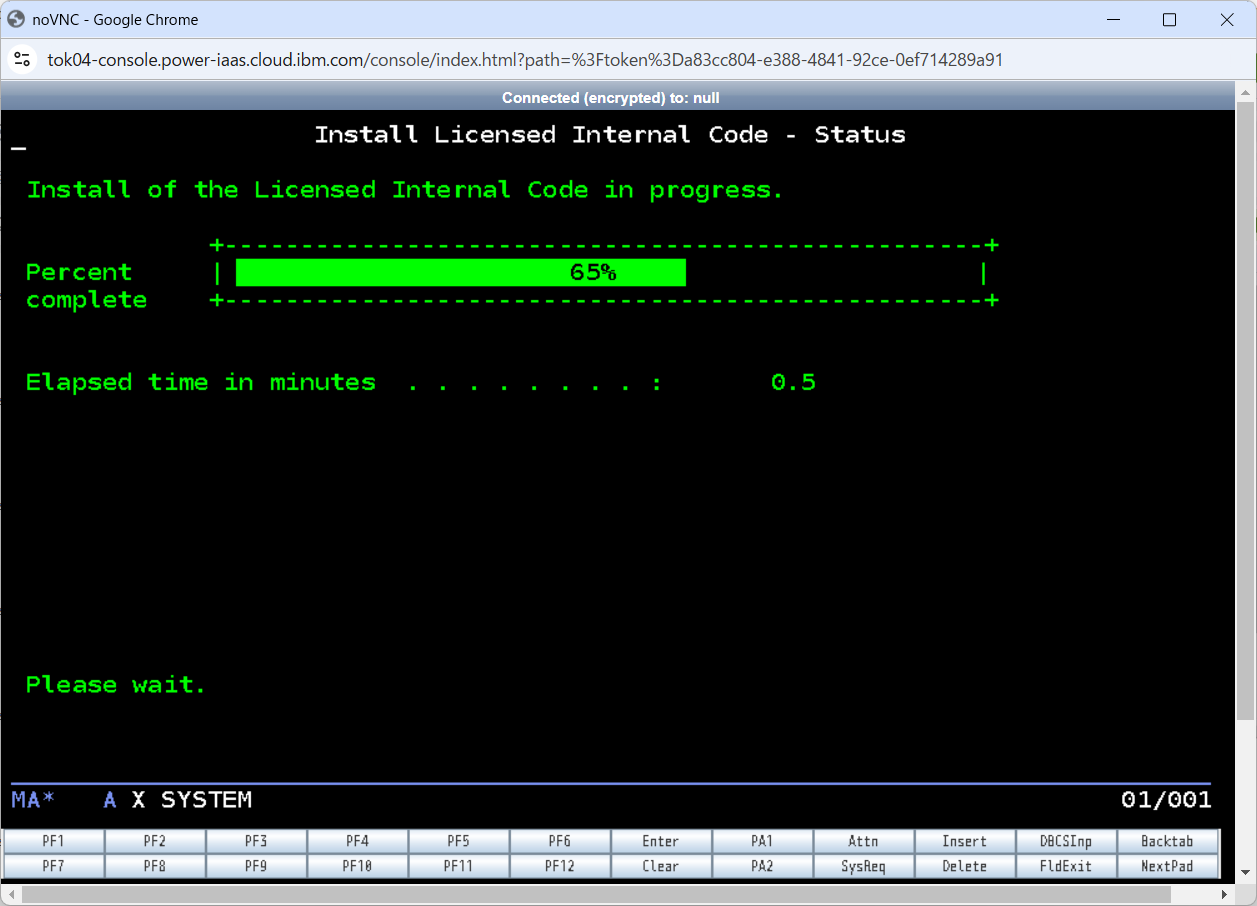Click the Backtab key button
This screenshot has width=1257, height=906.
tap(1167, 841)
